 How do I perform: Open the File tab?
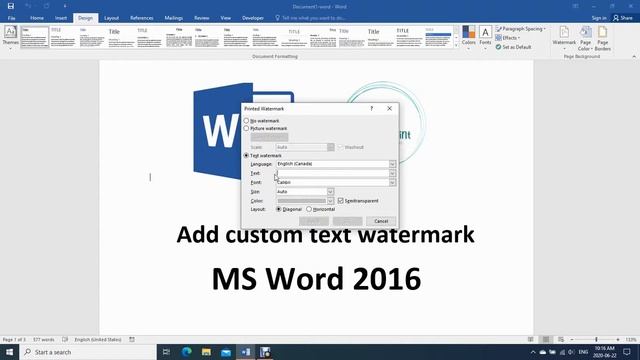point(11,18)
